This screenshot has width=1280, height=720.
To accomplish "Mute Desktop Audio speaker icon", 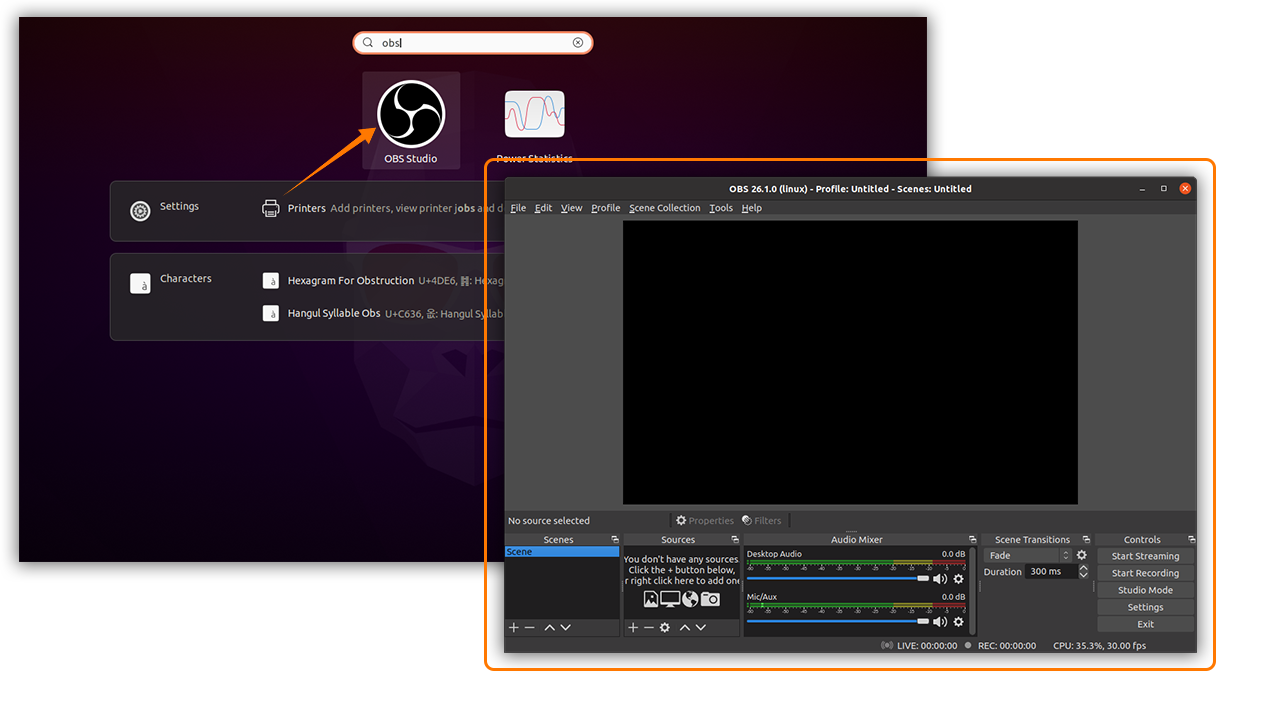I will point(940,579).
